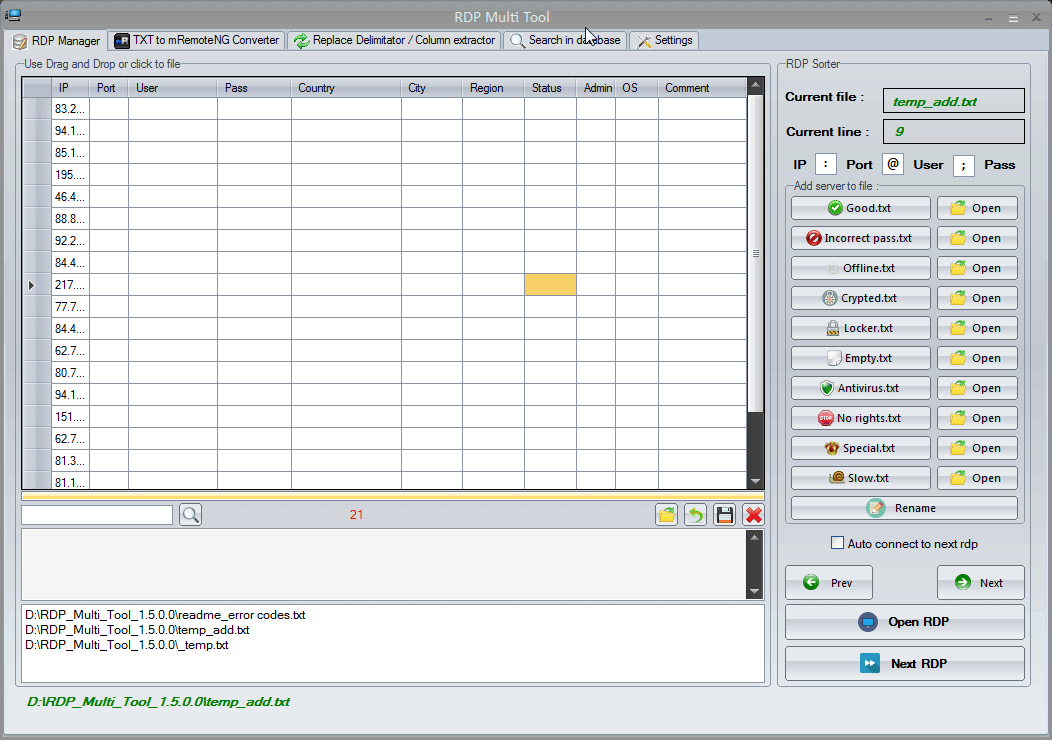1052x740 pixels.
Task: Click the yellow progress bar under the grid
Action: point(392,496)
